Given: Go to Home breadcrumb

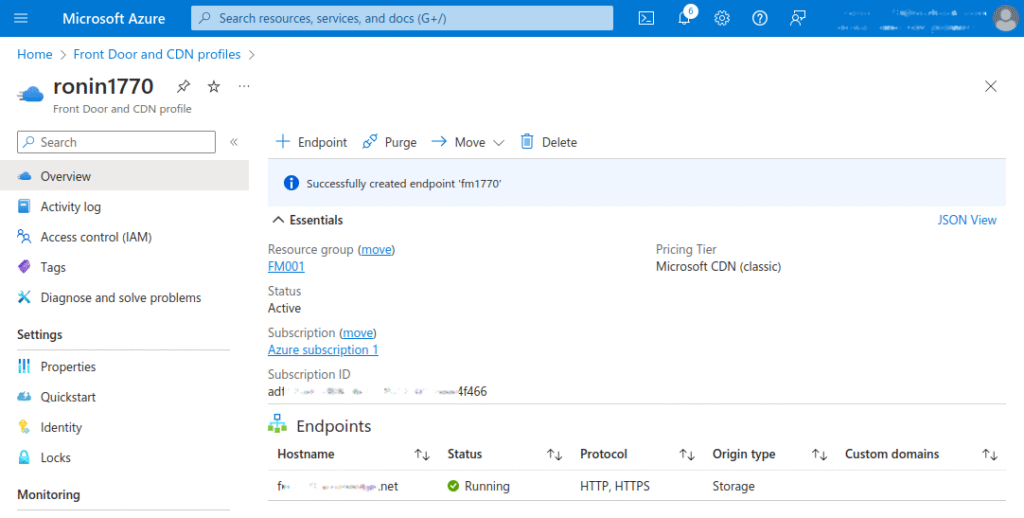Looking at the screenshot, I should point(35,54).
